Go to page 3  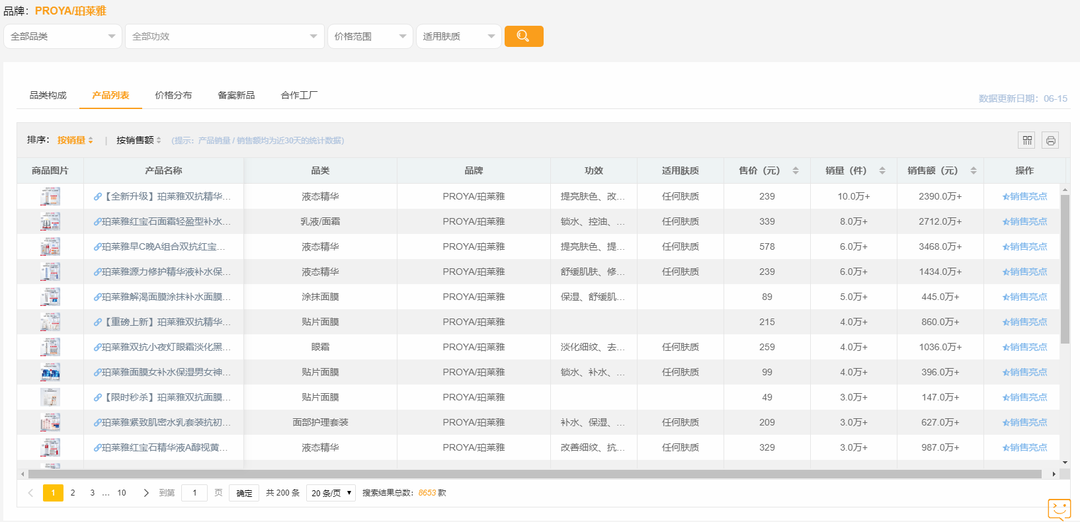click(92, 493)
